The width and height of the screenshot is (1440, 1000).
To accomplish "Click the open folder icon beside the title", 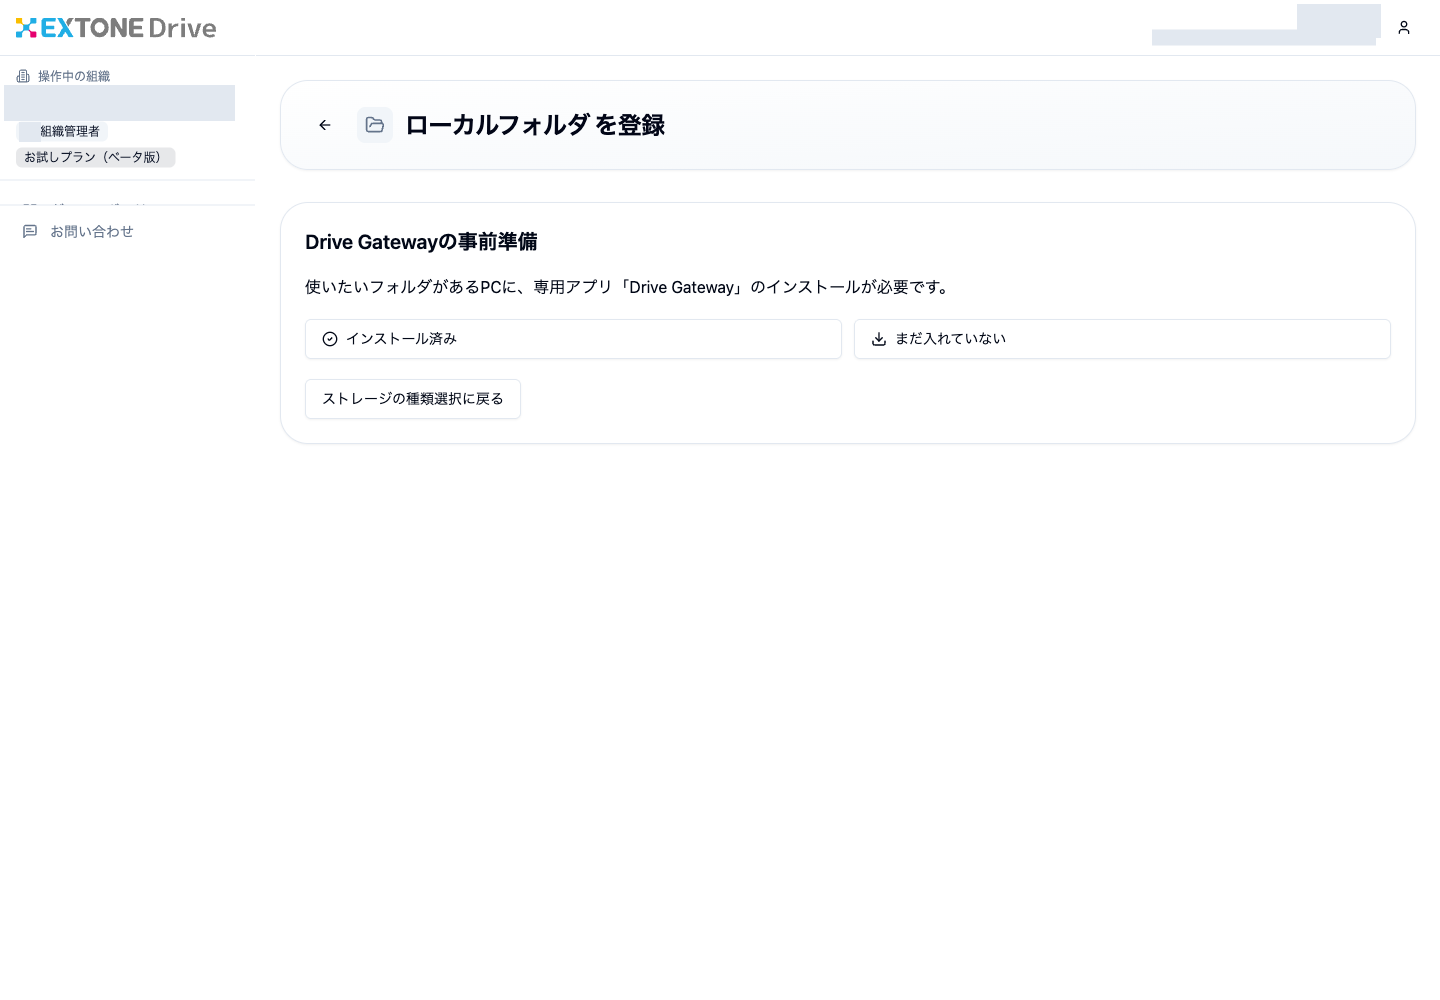I will click(375, 125).
